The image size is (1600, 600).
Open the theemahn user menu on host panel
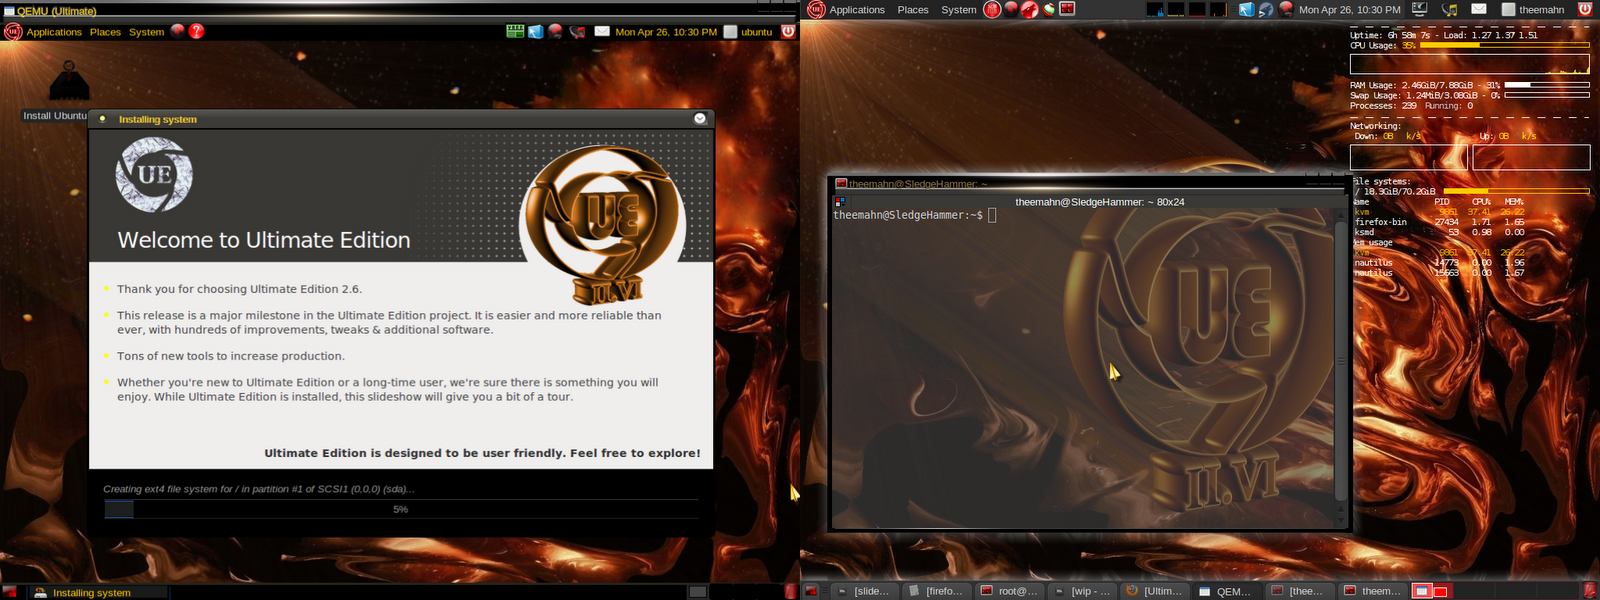(x=1533, y=10)
